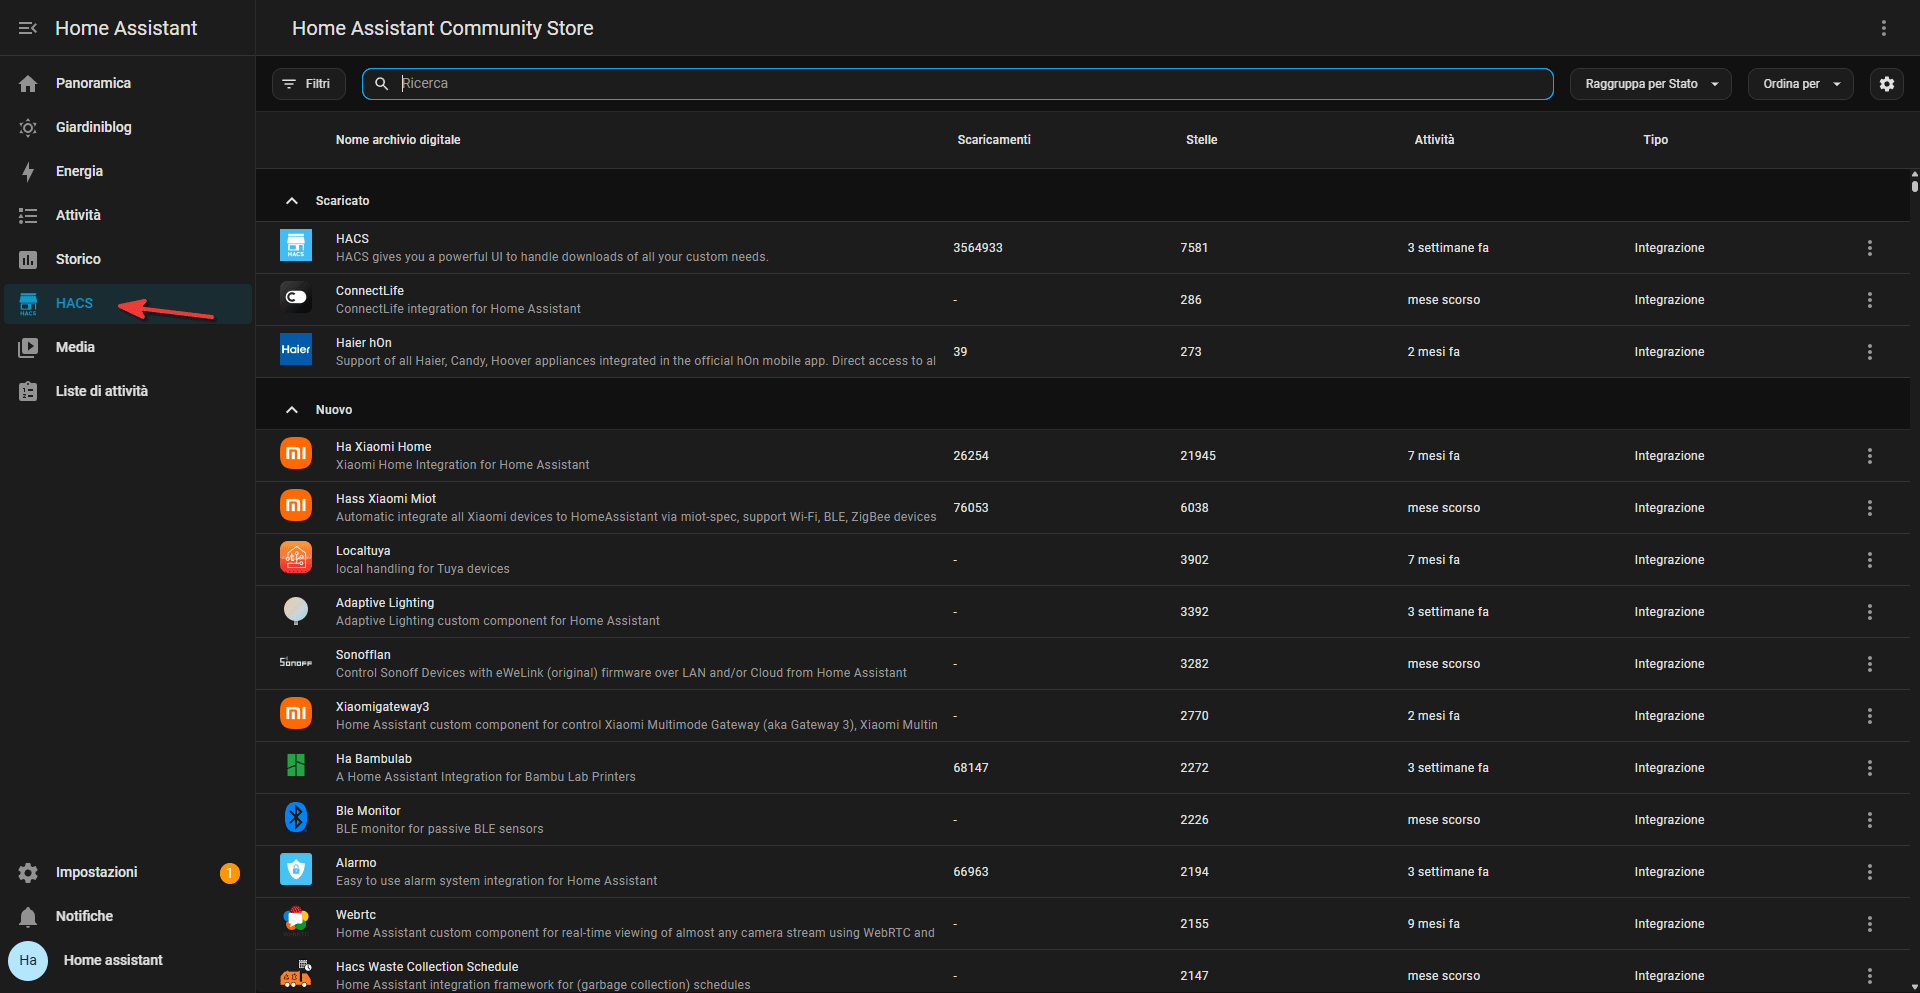
Task: Click the Adaptive Lighting bulb icon
Action: point(296,610)
